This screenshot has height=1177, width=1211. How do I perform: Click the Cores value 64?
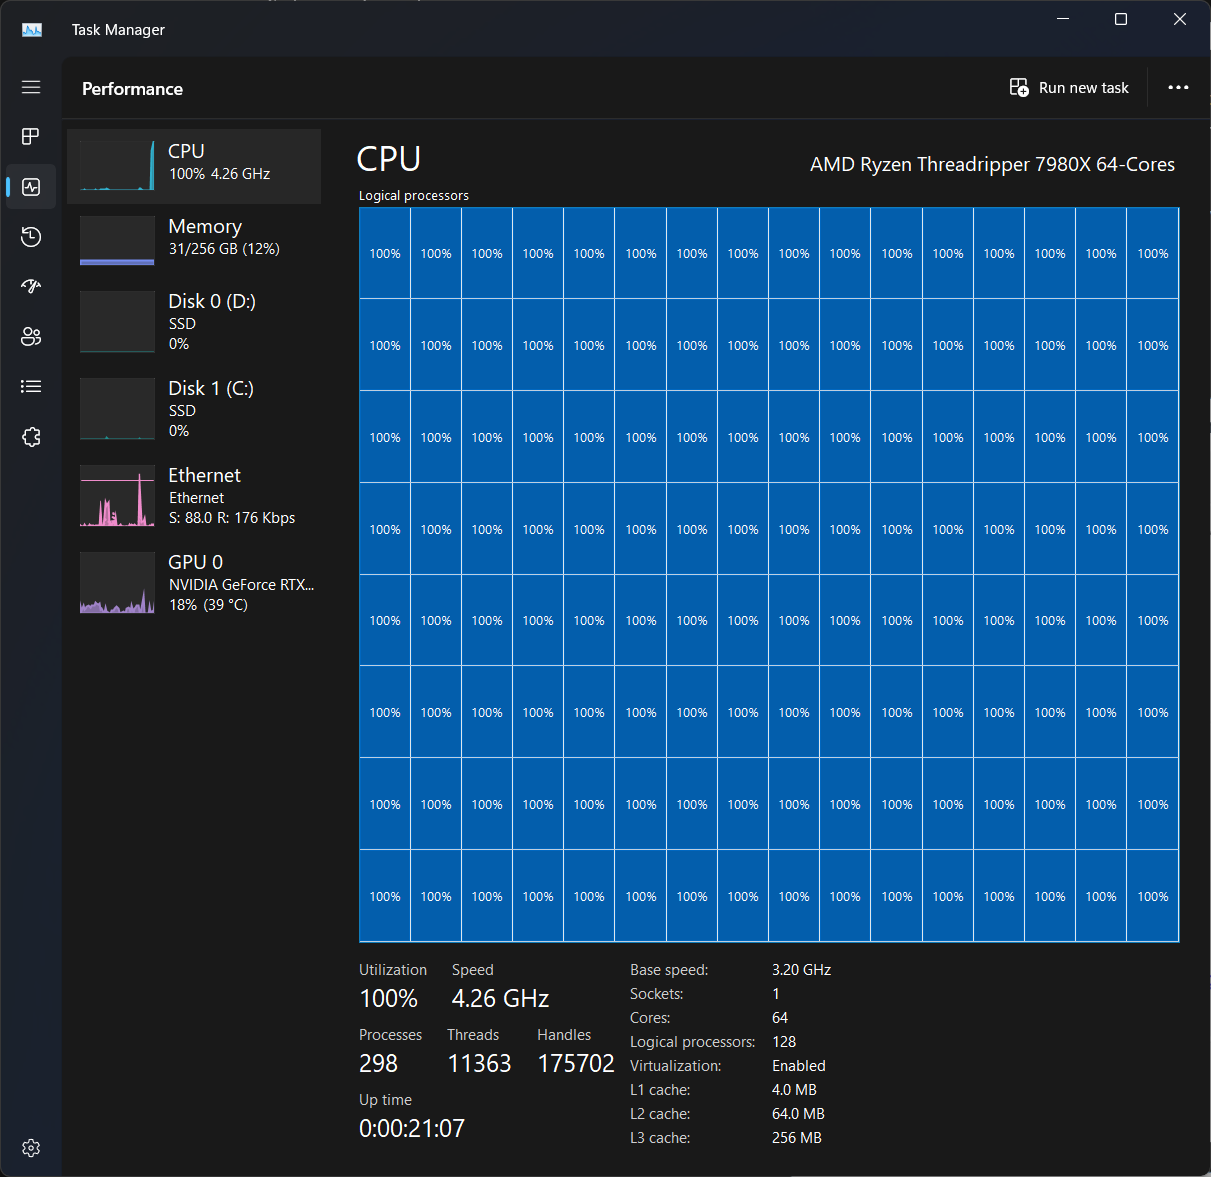(x=780, y=1018)
